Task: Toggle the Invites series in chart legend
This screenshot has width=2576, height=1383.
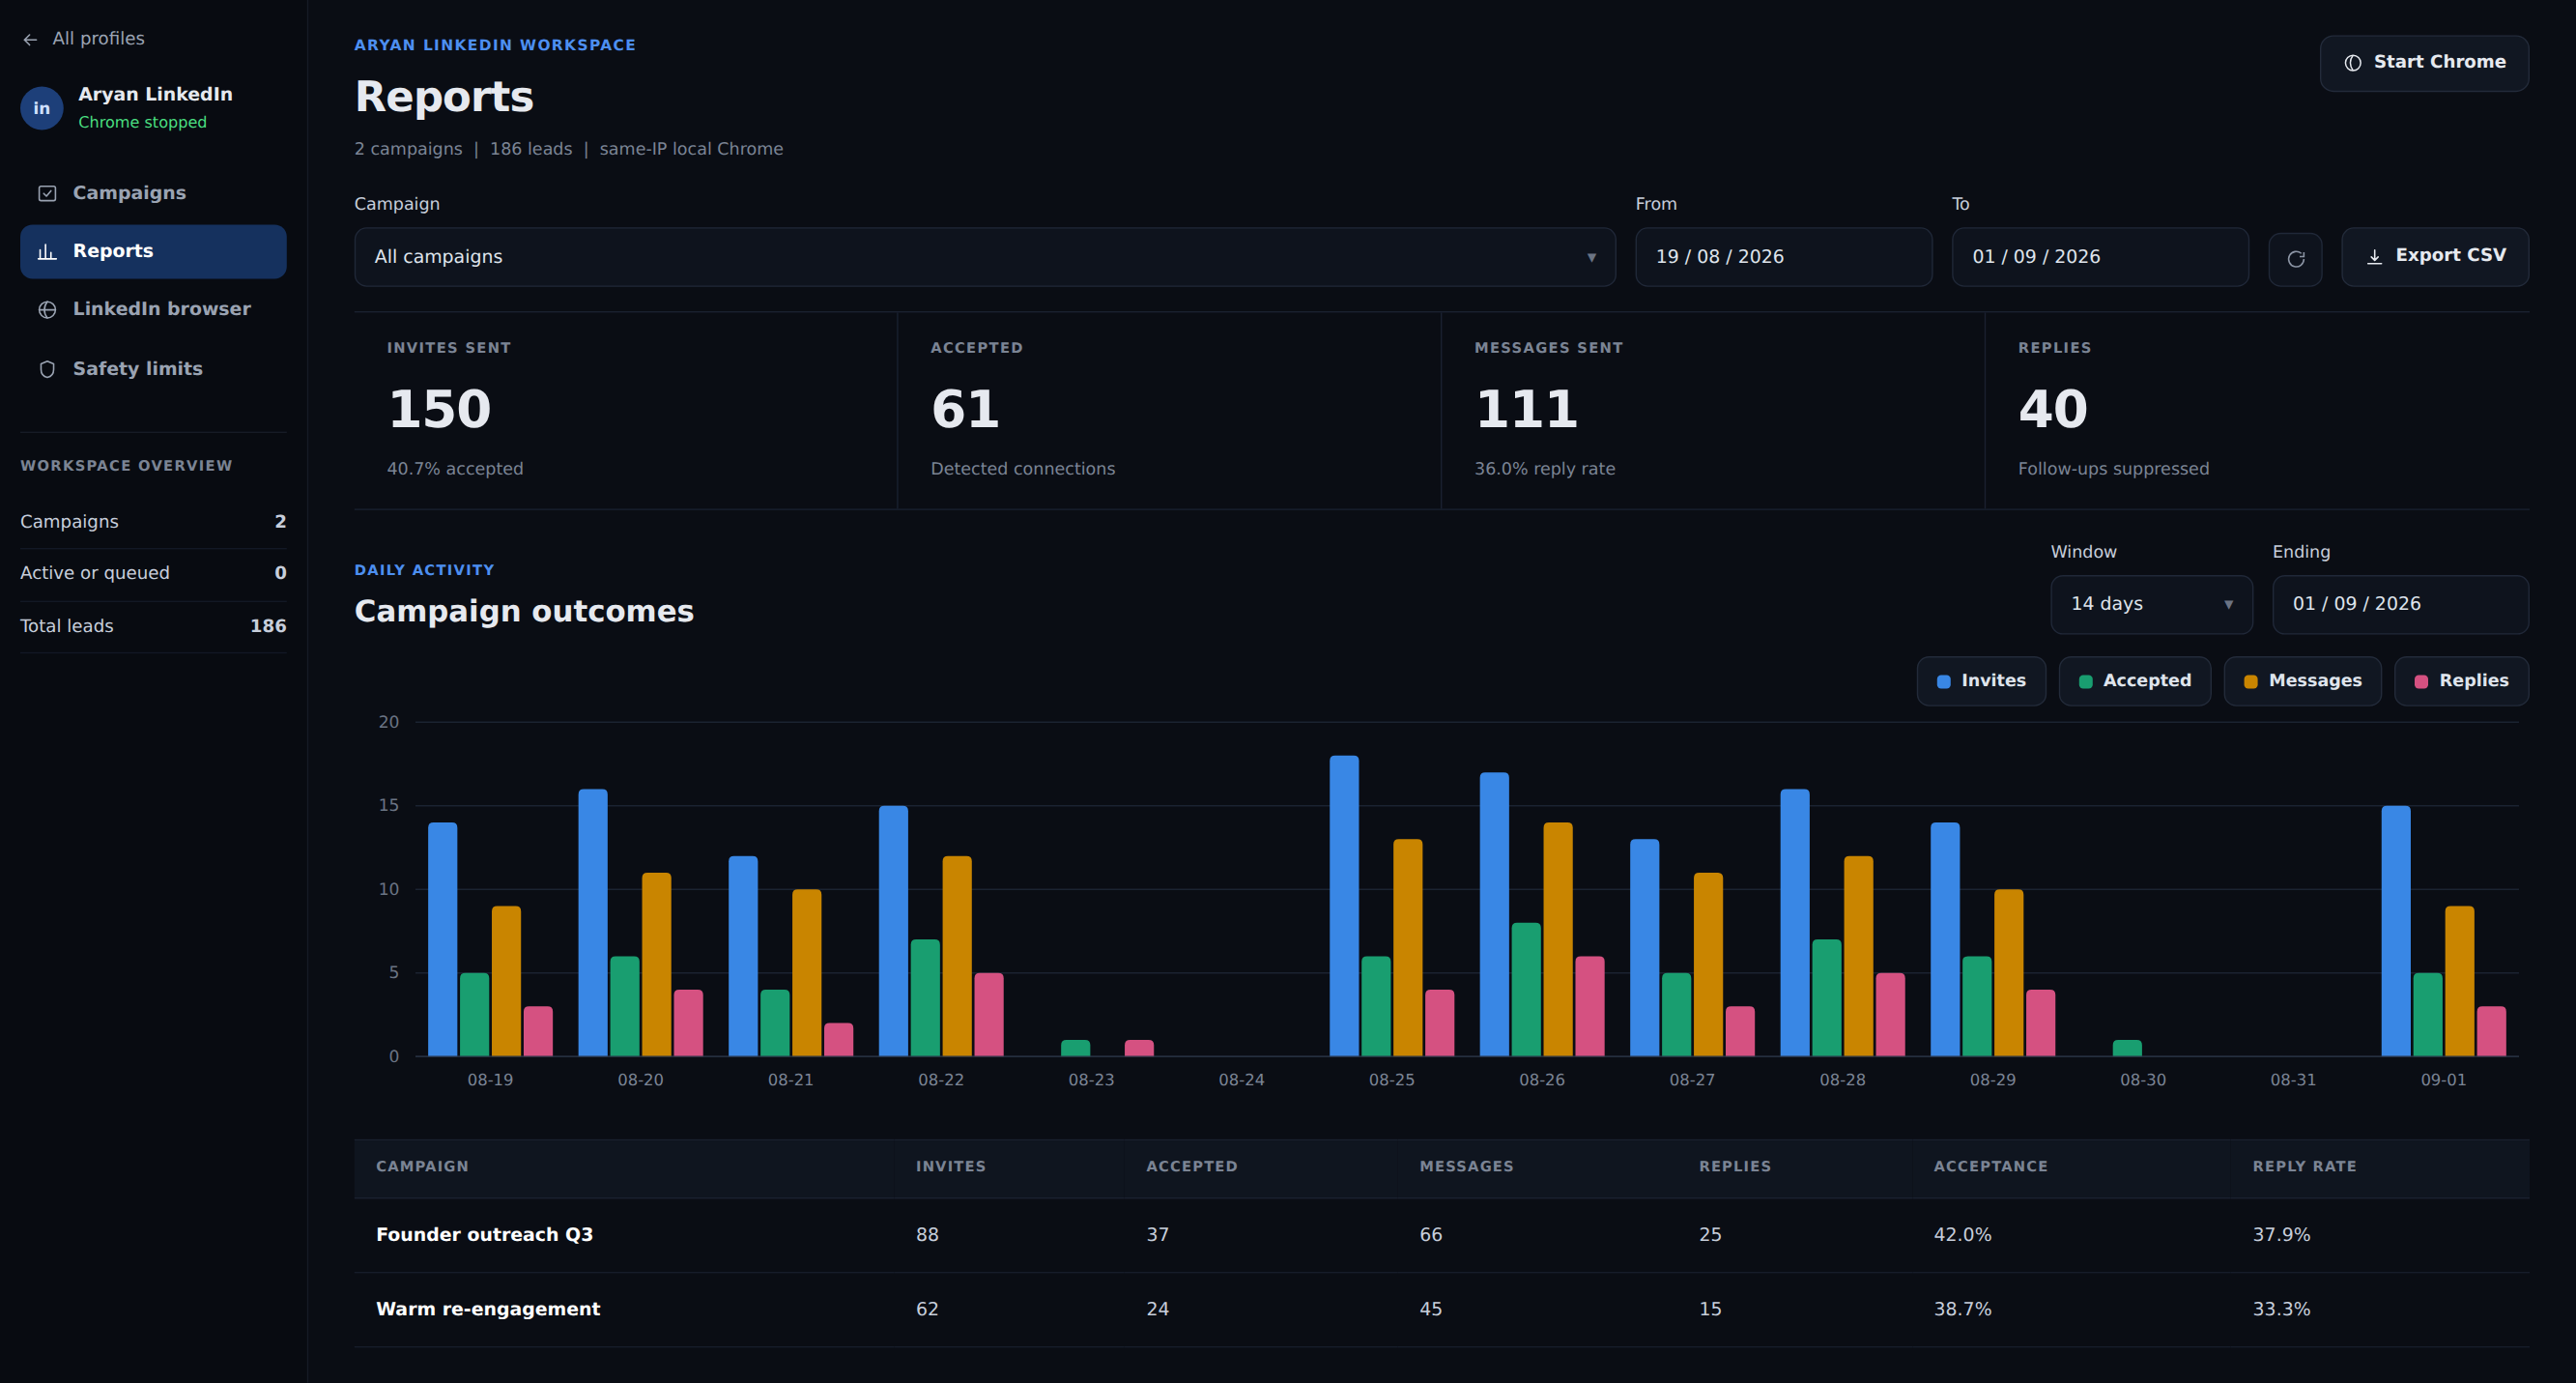Action: 1981,681
